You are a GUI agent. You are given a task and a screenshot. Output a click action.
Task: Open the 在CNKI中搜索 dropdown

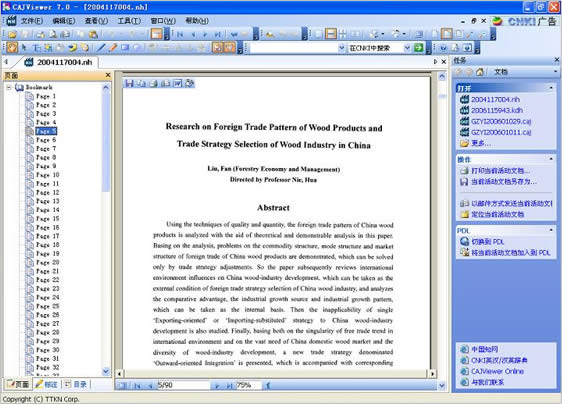407,48
